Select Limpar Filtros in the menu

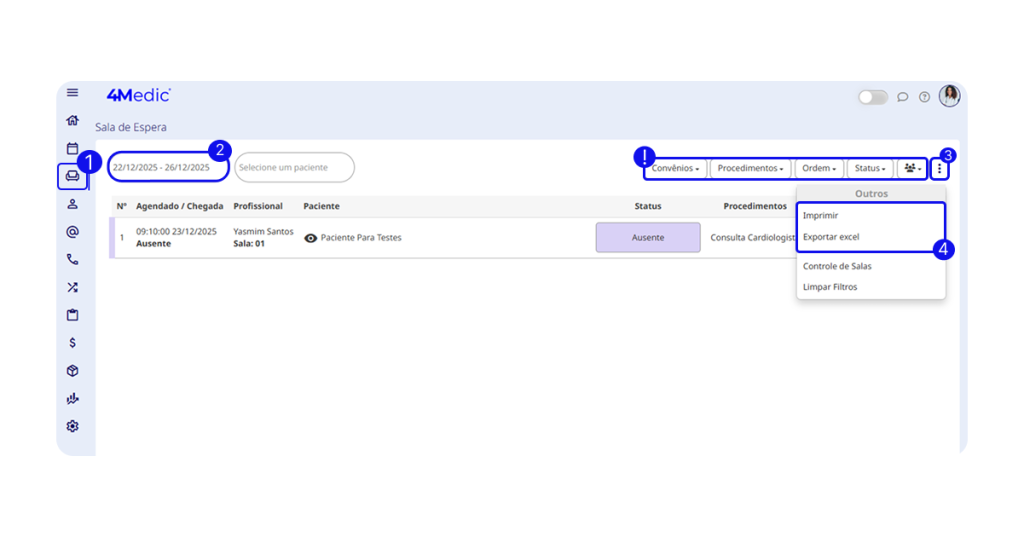click(x=830, y=287)
